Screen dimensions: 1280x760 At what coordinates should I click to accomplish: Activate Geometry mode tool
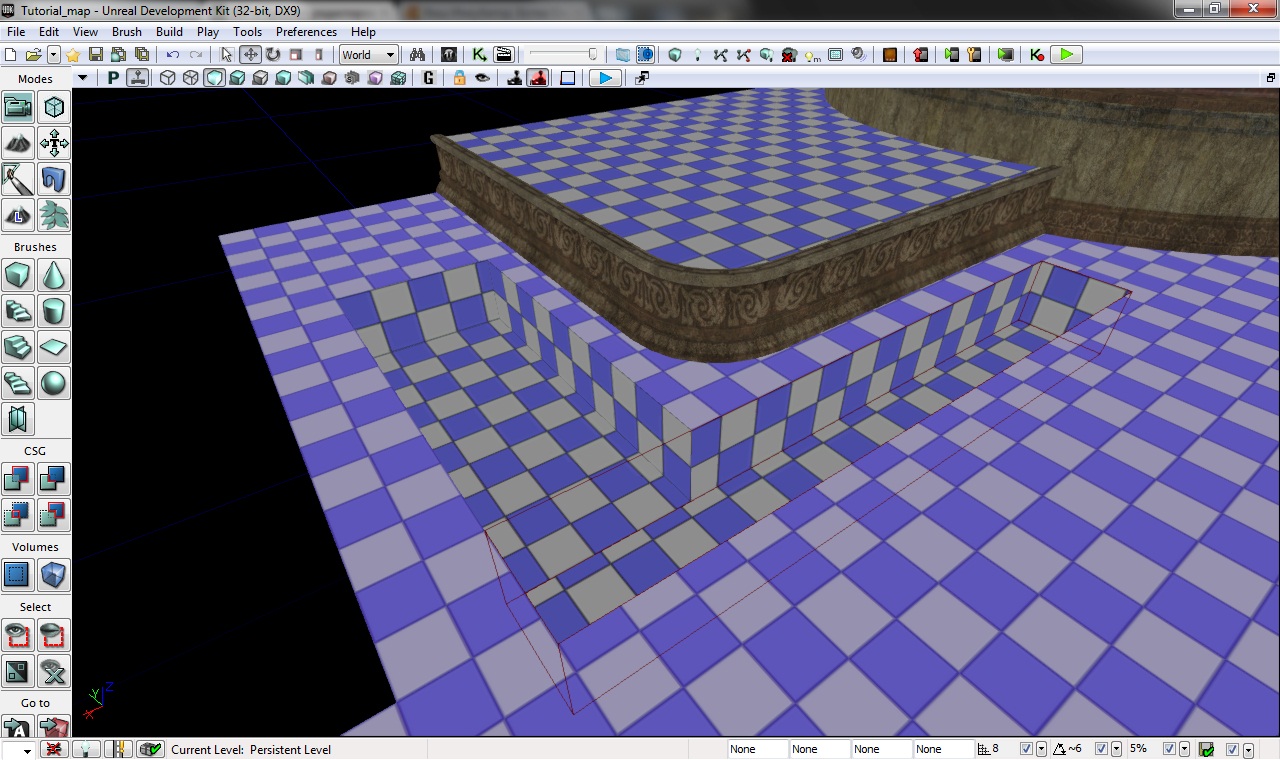pos(53,107)
